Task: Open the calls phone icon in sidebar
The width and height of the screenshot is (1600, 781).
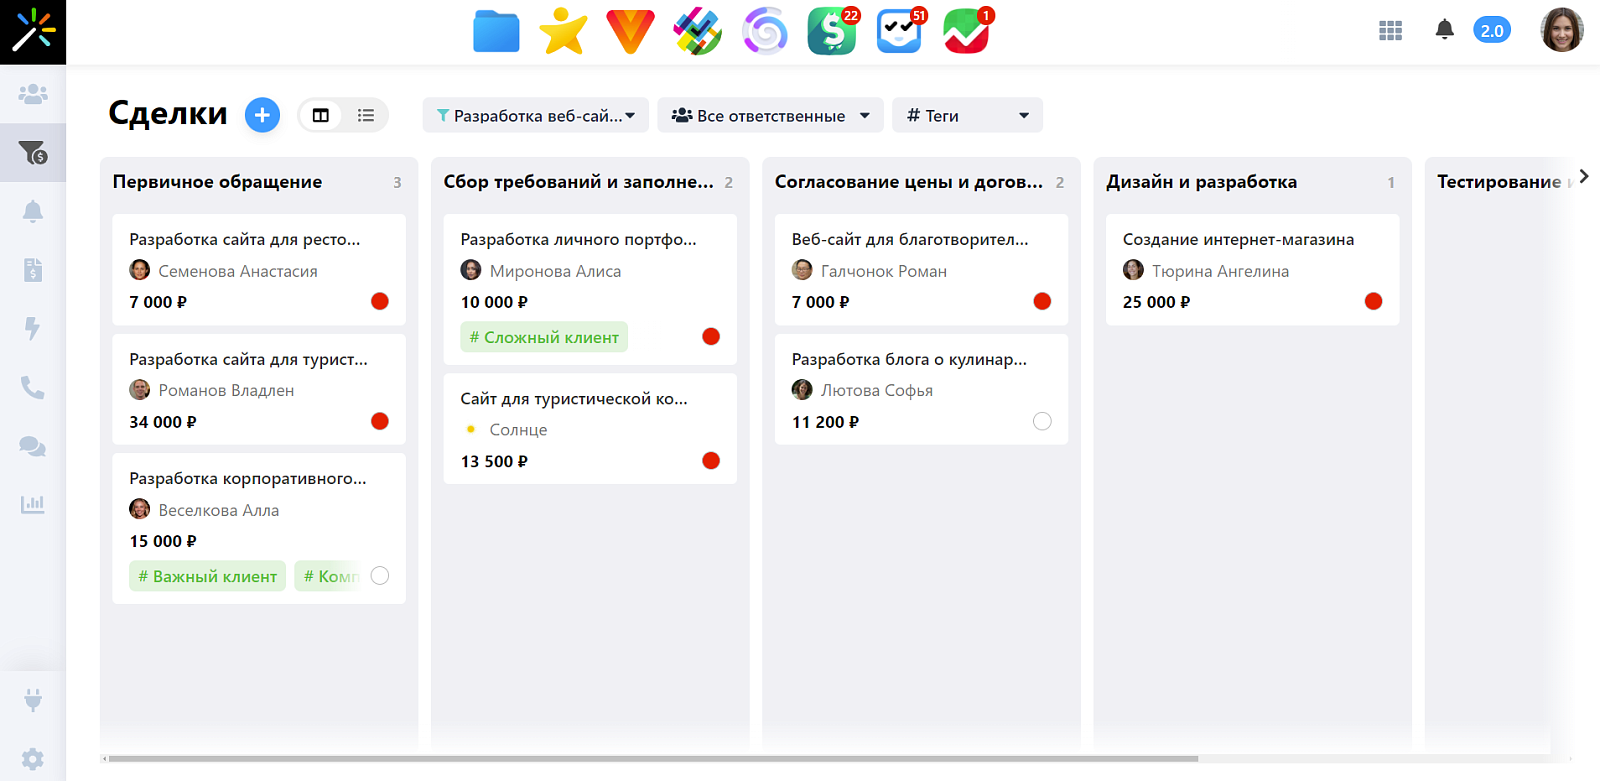Action: (33, 387)
